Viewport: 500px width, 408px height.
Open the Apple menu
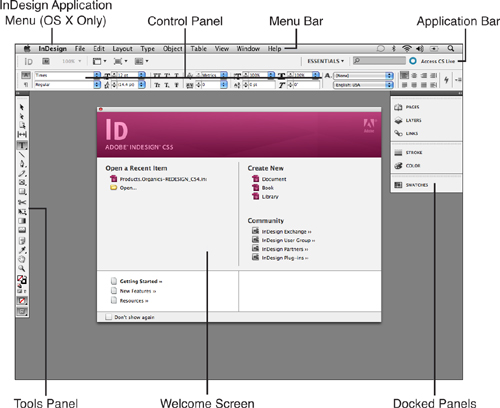(x=27, y=49)
